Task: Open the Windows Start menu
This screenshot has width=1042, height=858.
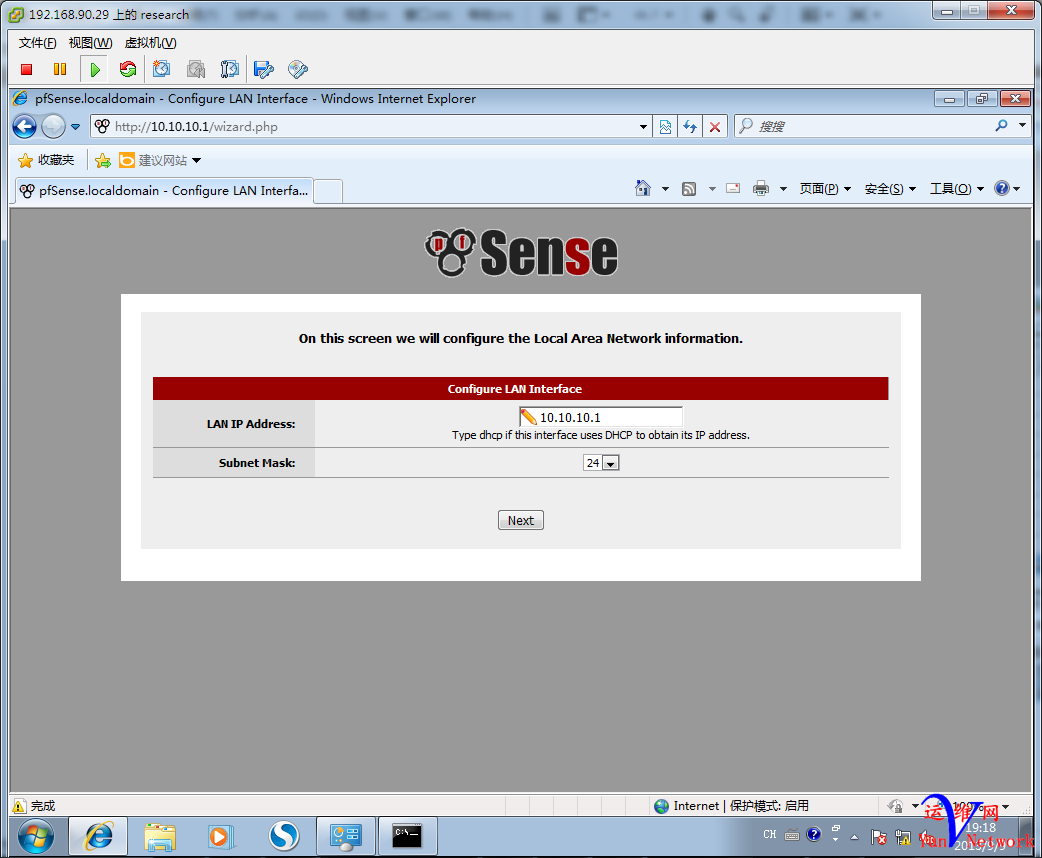Action: tap(36, 836)
